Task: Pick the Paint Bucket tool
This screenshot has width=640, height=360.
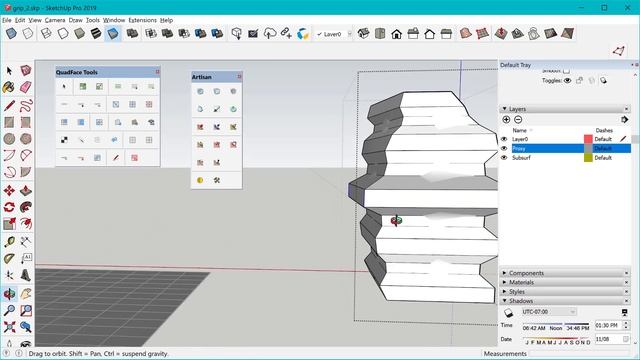Action: coord(9,87)
